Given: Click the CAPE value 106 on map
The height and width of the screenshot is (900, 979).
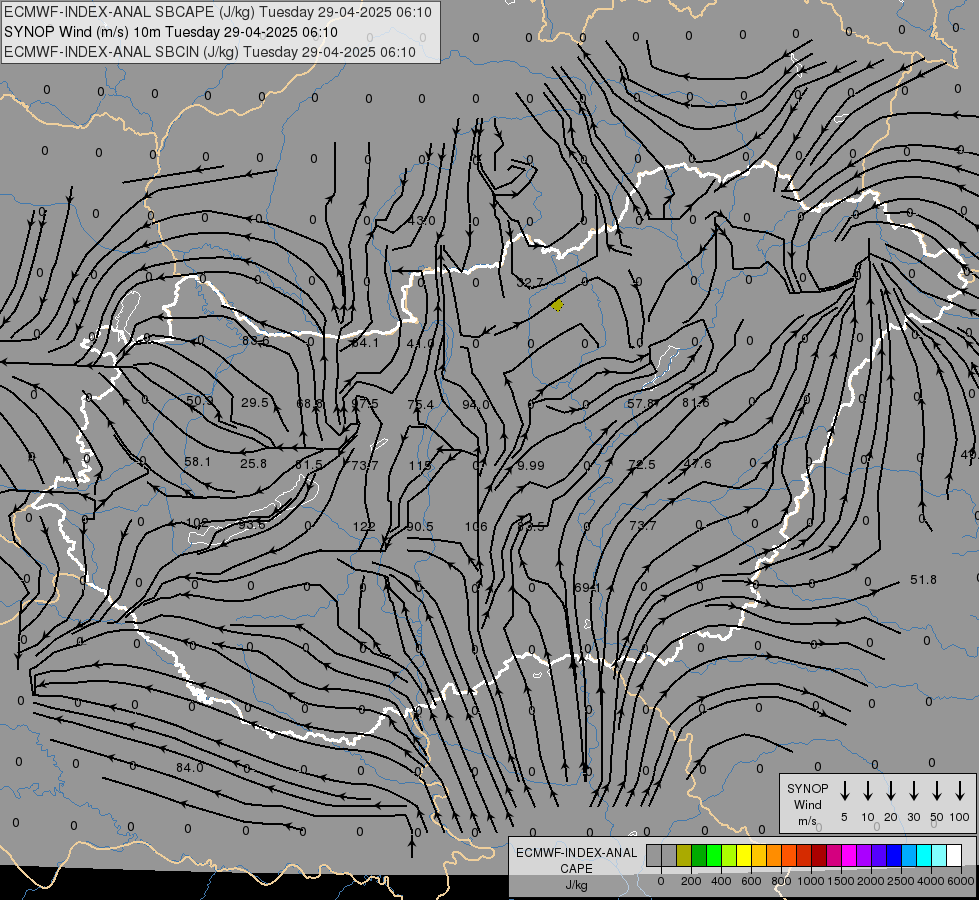Looking at the screenshot, I should (476, 527).
